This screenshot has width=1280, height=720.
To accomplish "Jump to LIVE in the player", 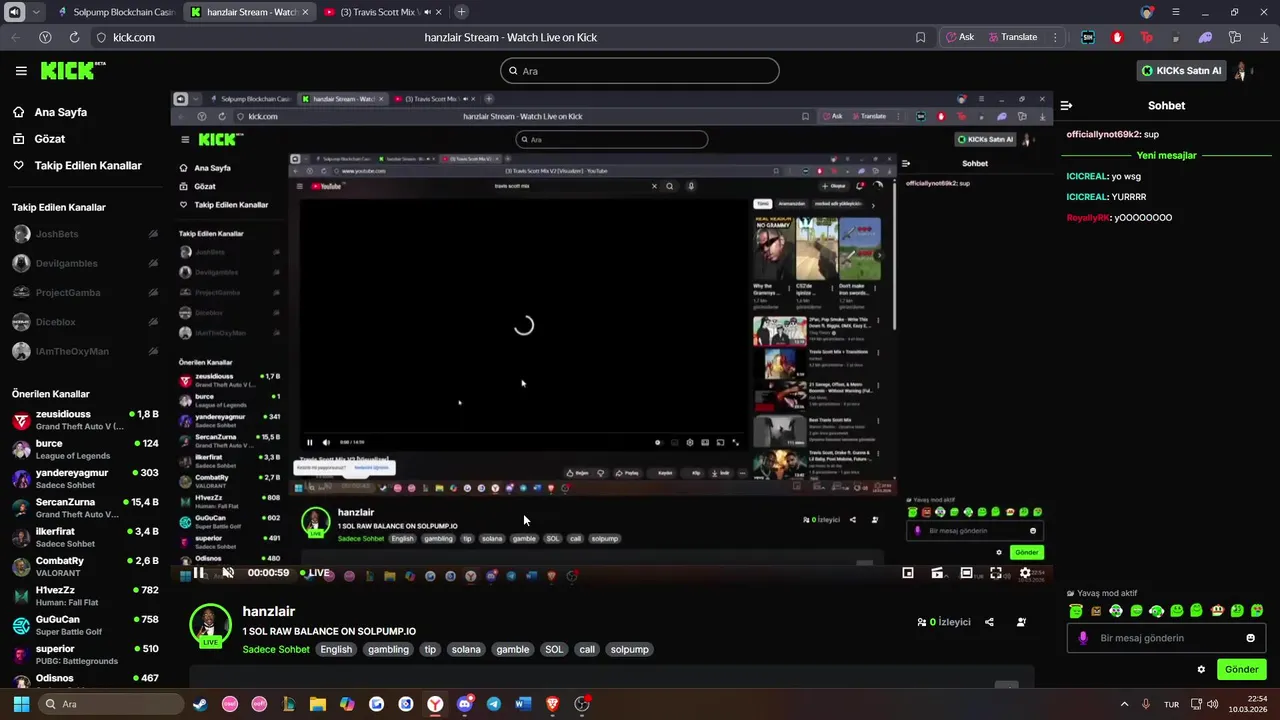I will click(x=314, y=573).
